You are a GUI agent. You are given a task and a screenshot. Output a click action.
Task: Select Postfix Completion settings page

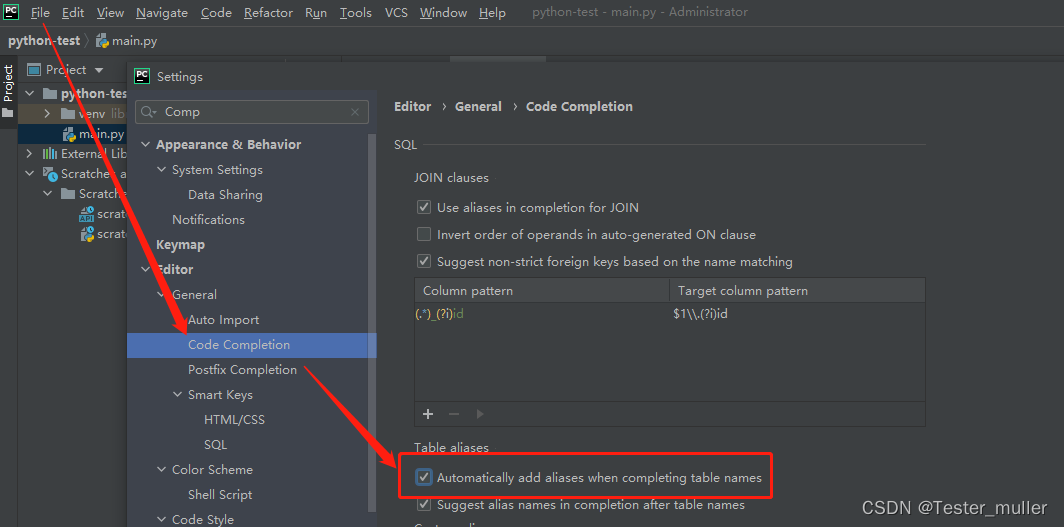[242, 370]
